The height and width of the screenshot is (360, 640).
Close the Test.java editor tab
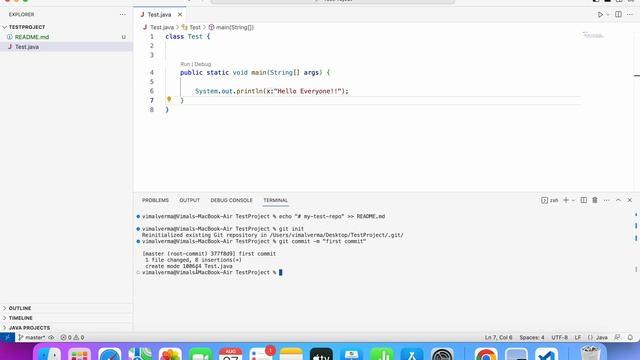click(x=180, y=15)
